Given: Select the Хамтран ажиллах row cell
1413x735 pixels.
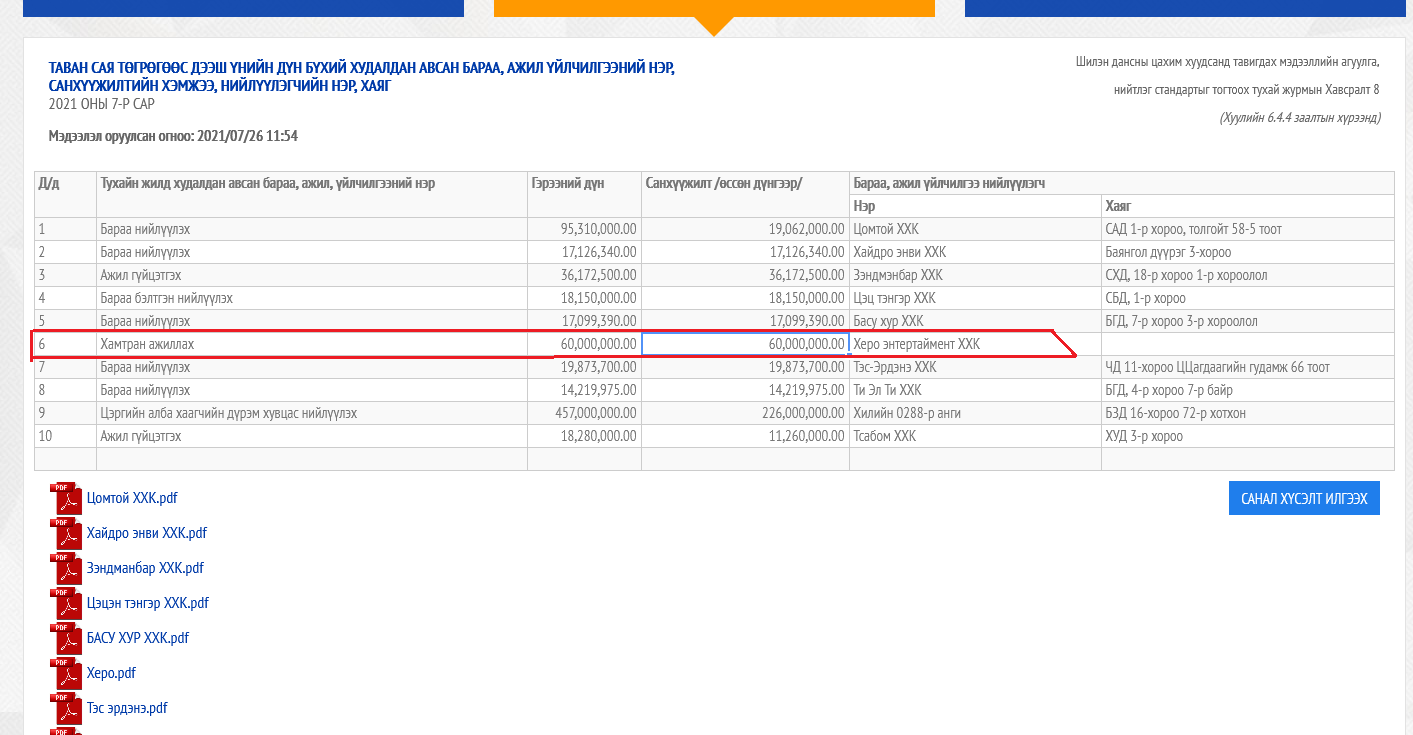Looking at the screenshot, I should coord(311,344).
